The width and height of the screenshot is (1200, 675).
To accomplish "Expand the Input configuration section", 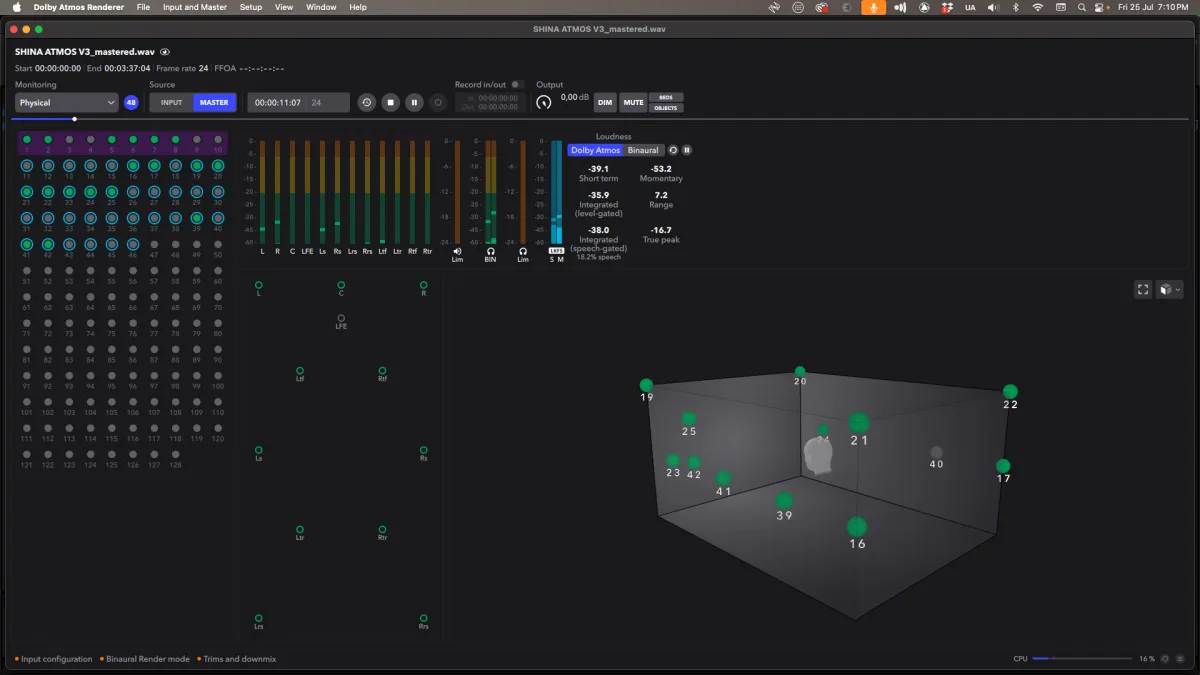I will 54,659.
